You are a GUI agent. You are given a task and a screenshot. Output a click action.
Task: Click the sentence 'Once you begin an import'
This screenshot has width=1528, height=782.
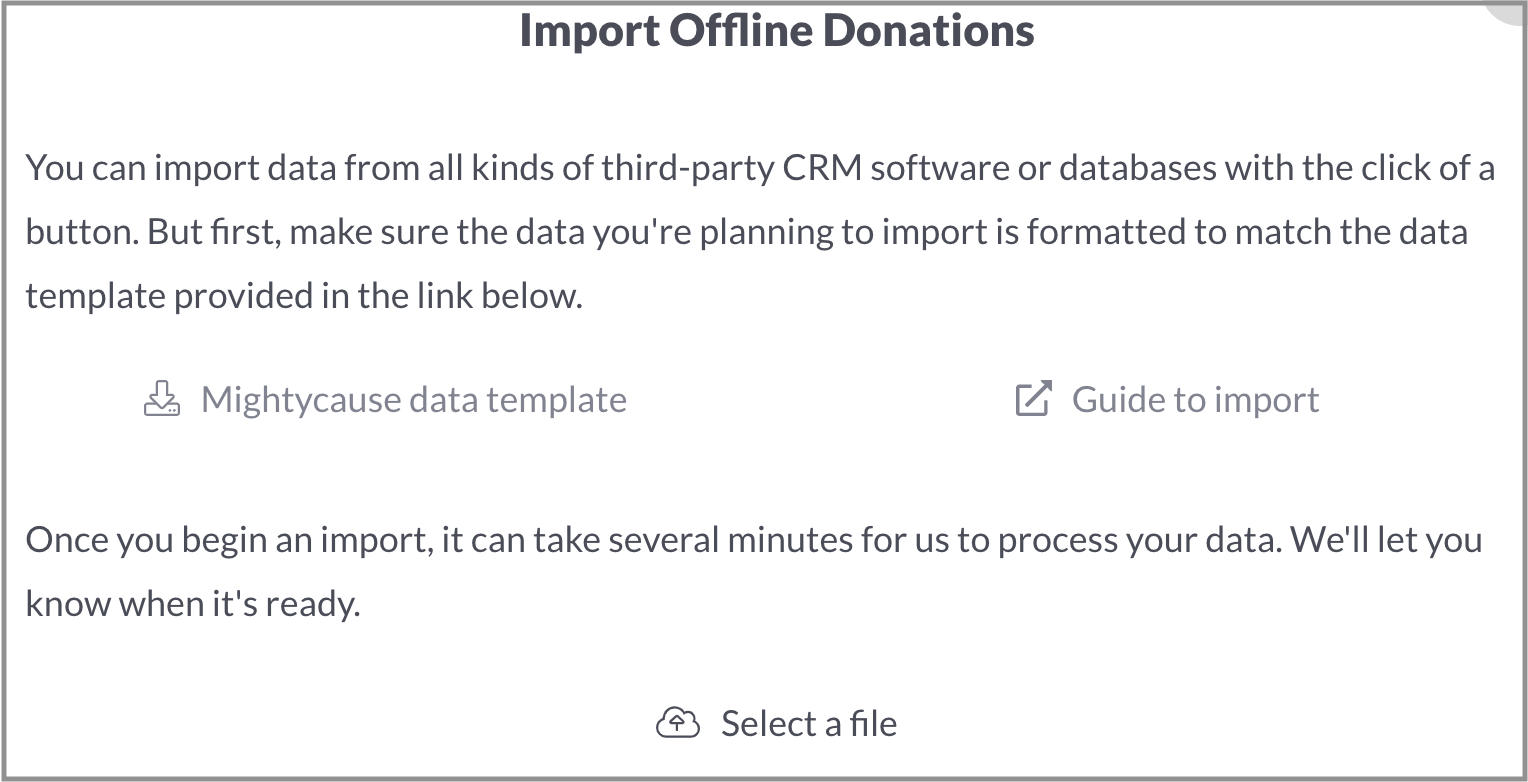click(754, 571)
